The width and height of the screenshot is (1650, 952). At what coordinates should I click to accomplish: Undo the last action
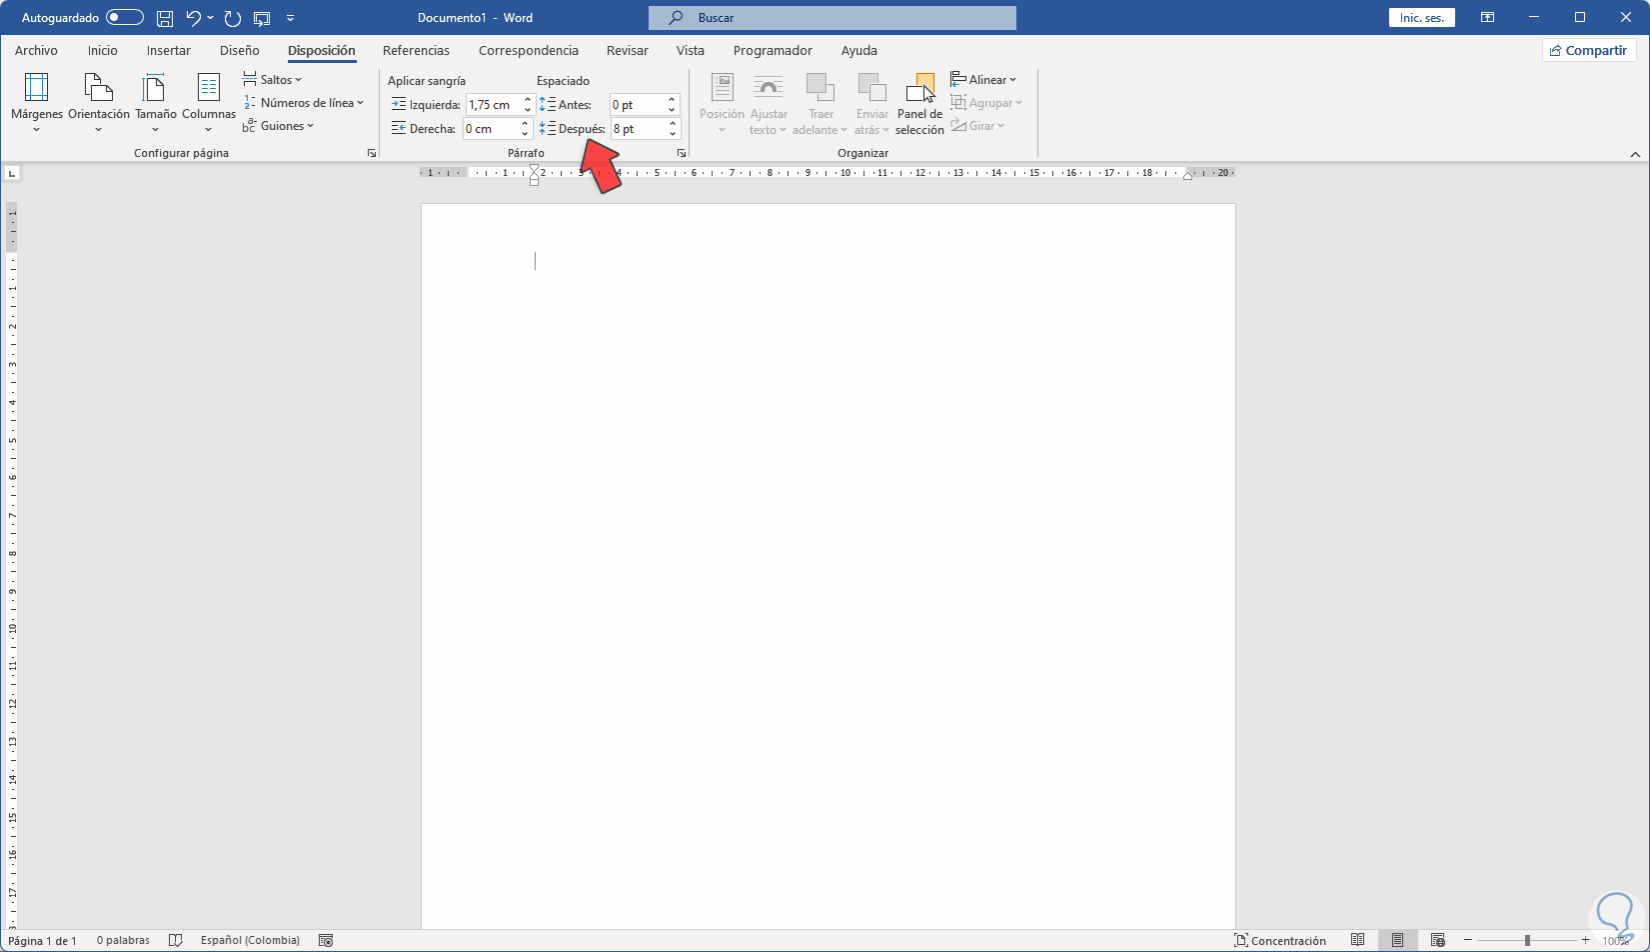(193, 18)
